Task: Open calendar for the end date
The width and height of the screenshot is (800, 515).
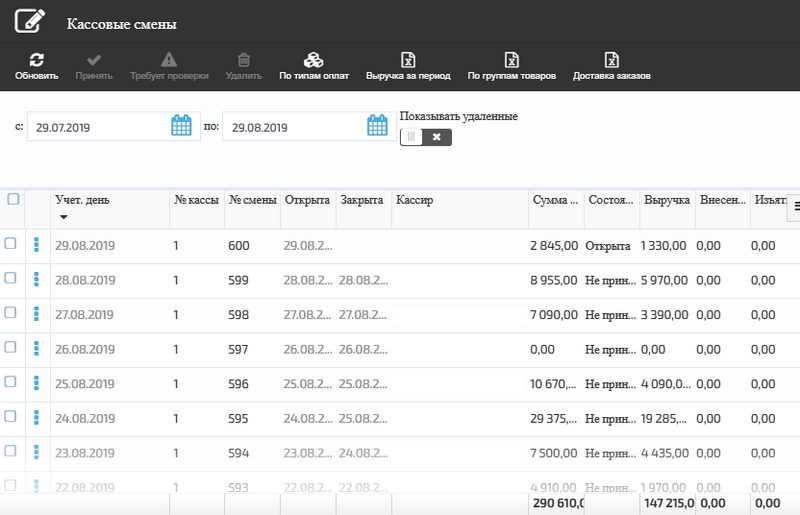Action: pyautogui.click(x=377, y=126)
